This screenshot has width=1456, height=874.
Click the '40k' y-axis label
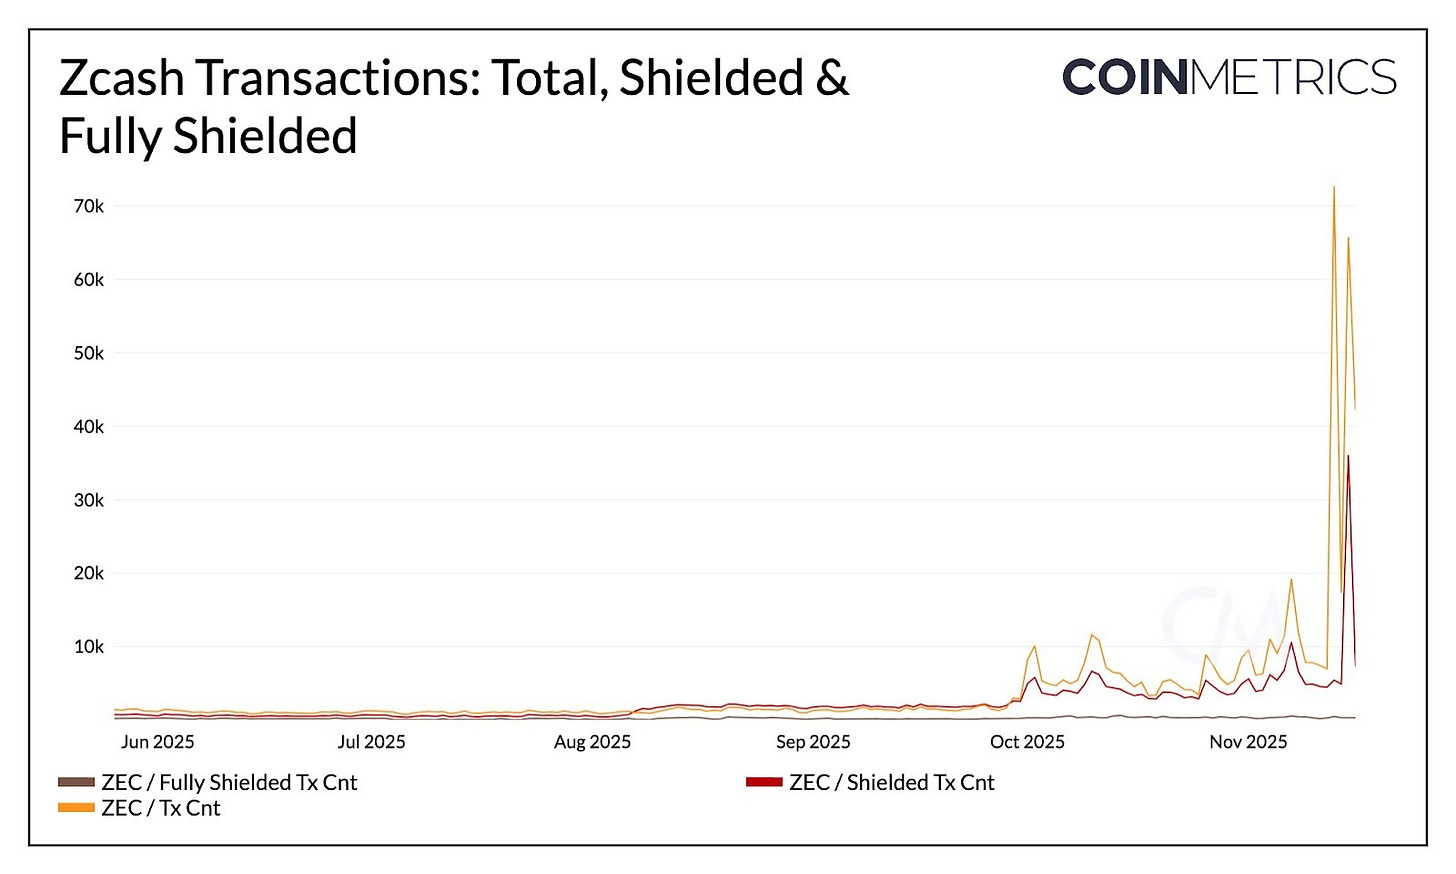[89, 426]
